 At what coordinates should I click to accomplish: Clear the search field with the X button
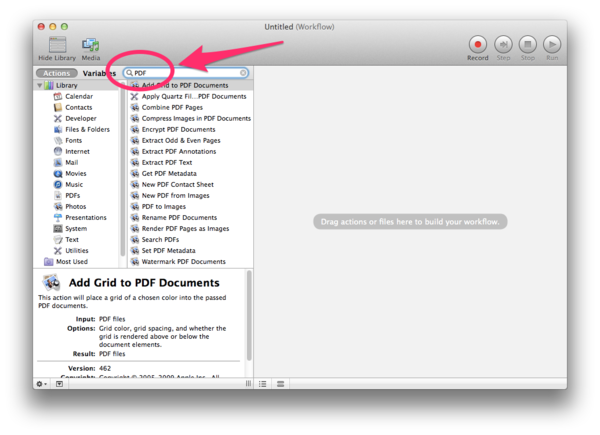point(243,73)
